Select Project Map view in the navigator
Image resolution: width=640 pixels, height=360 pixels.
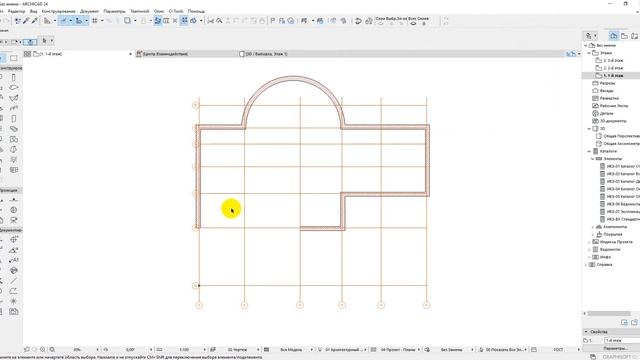[x=614, y=36]
